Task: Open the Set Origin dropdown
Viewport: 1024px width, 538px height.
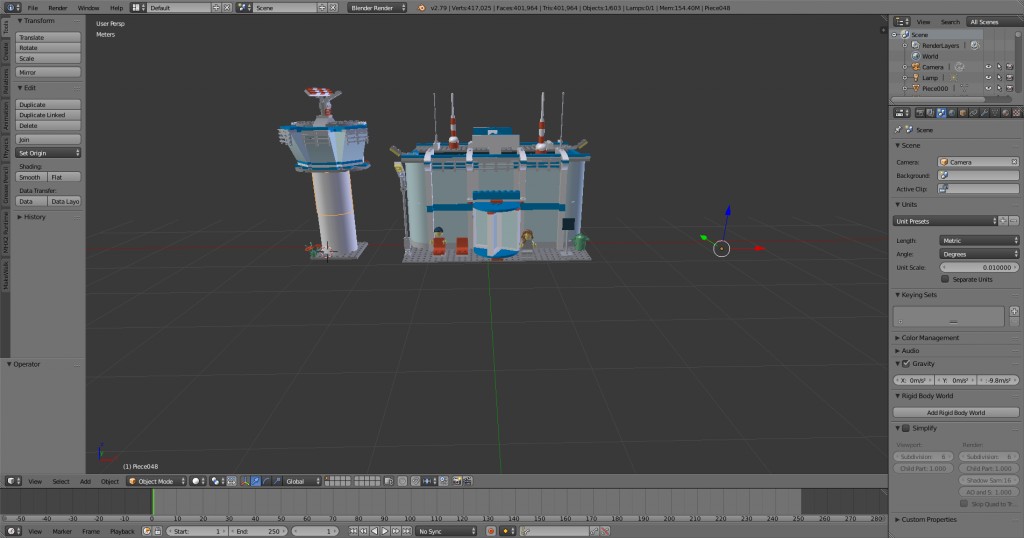Action: [x=48, y=153]
